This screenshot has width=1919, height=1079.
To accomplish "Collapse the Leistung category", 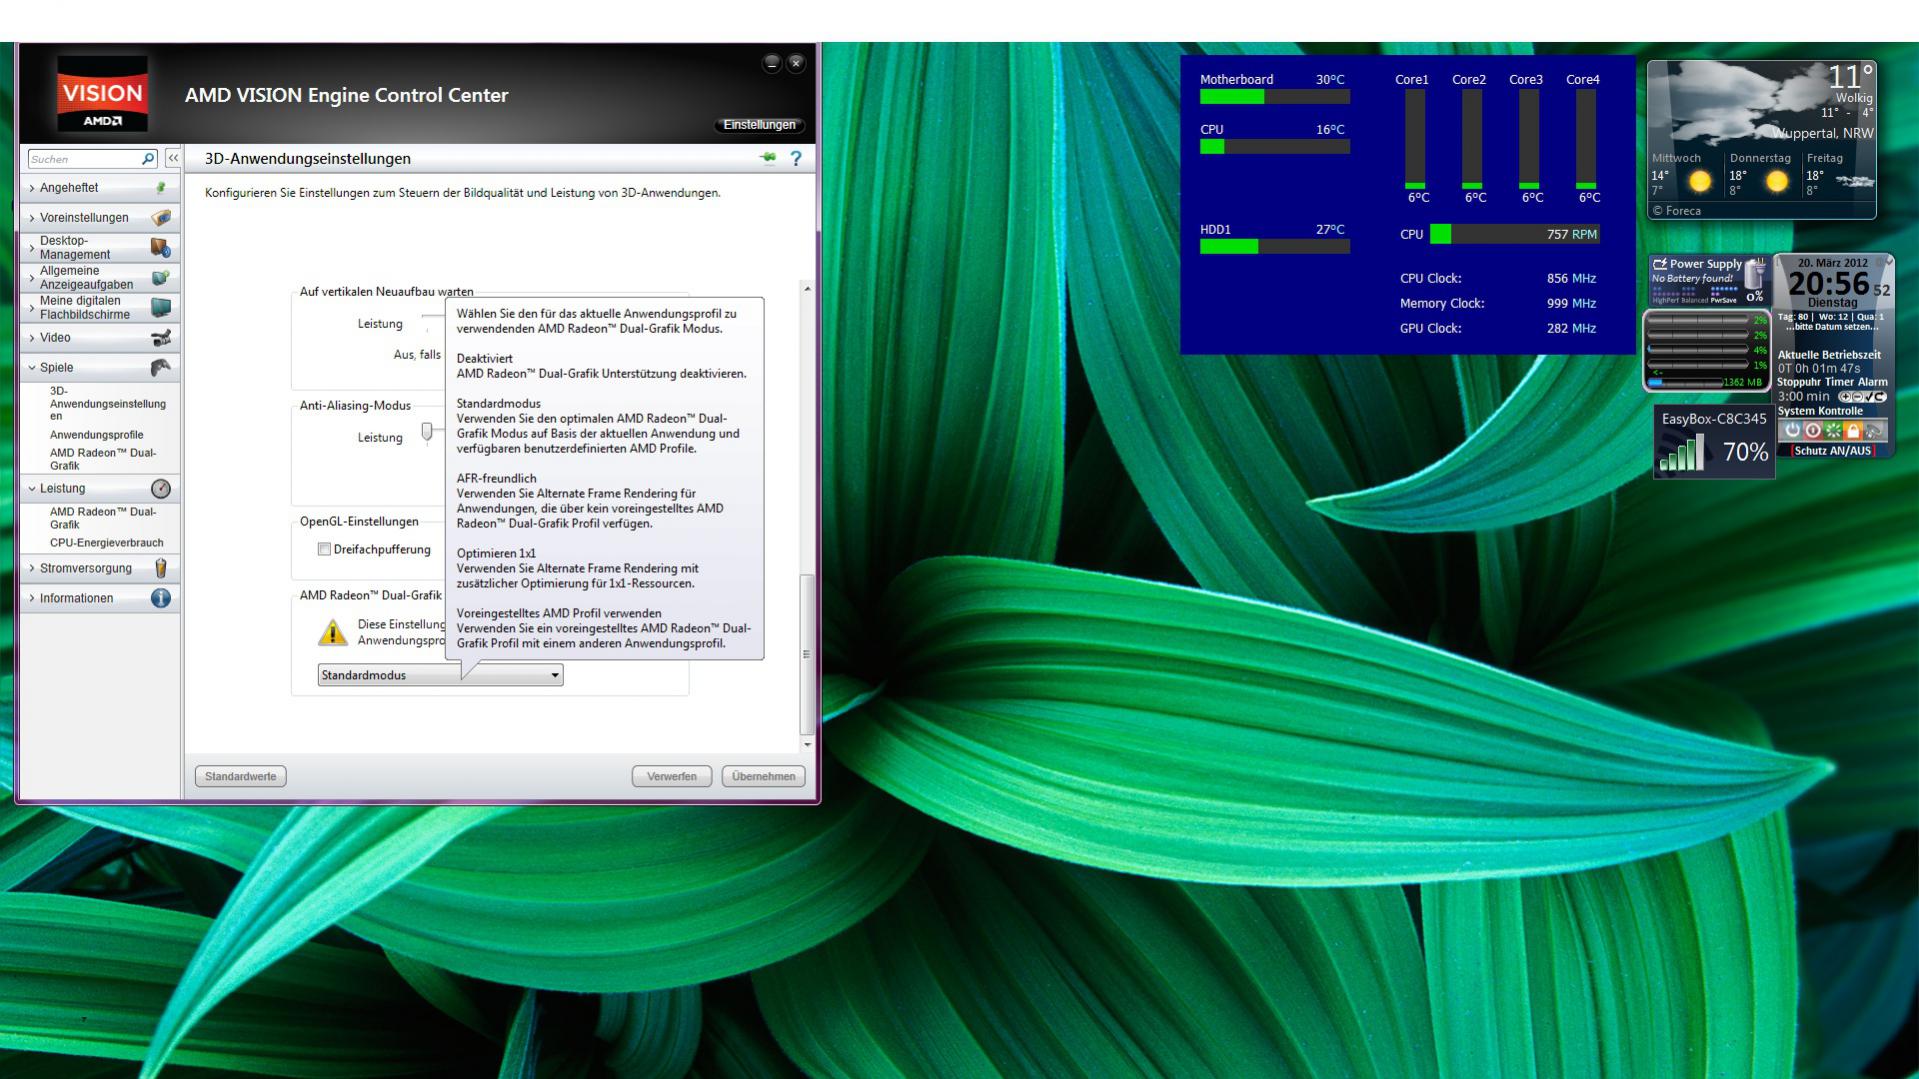I will click(x=100, y=488).
